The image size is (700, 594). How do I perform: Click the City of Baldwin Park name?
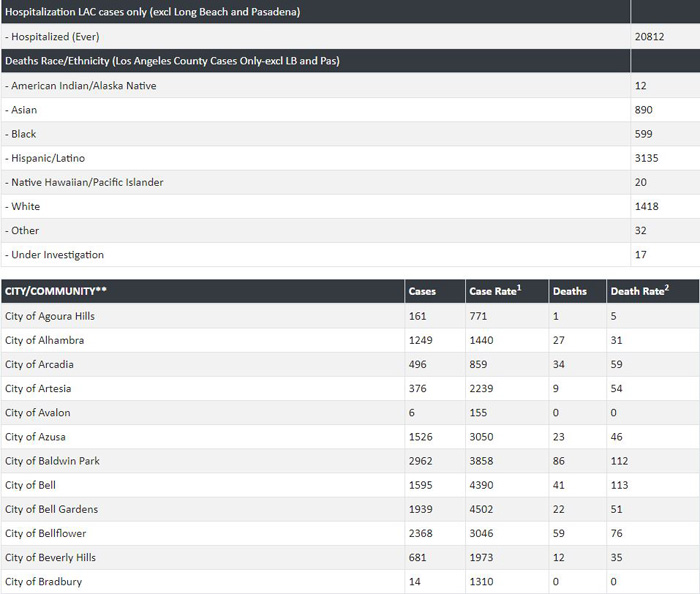tap(52, 461)
